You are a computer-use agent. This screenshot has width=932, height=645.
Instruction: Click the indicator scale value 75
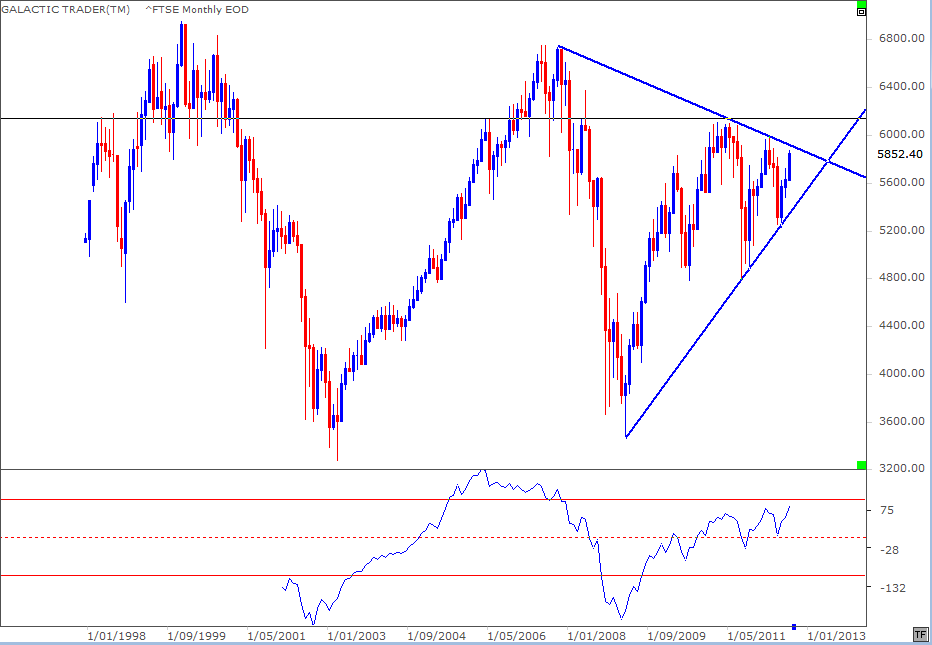coord(886,511)
